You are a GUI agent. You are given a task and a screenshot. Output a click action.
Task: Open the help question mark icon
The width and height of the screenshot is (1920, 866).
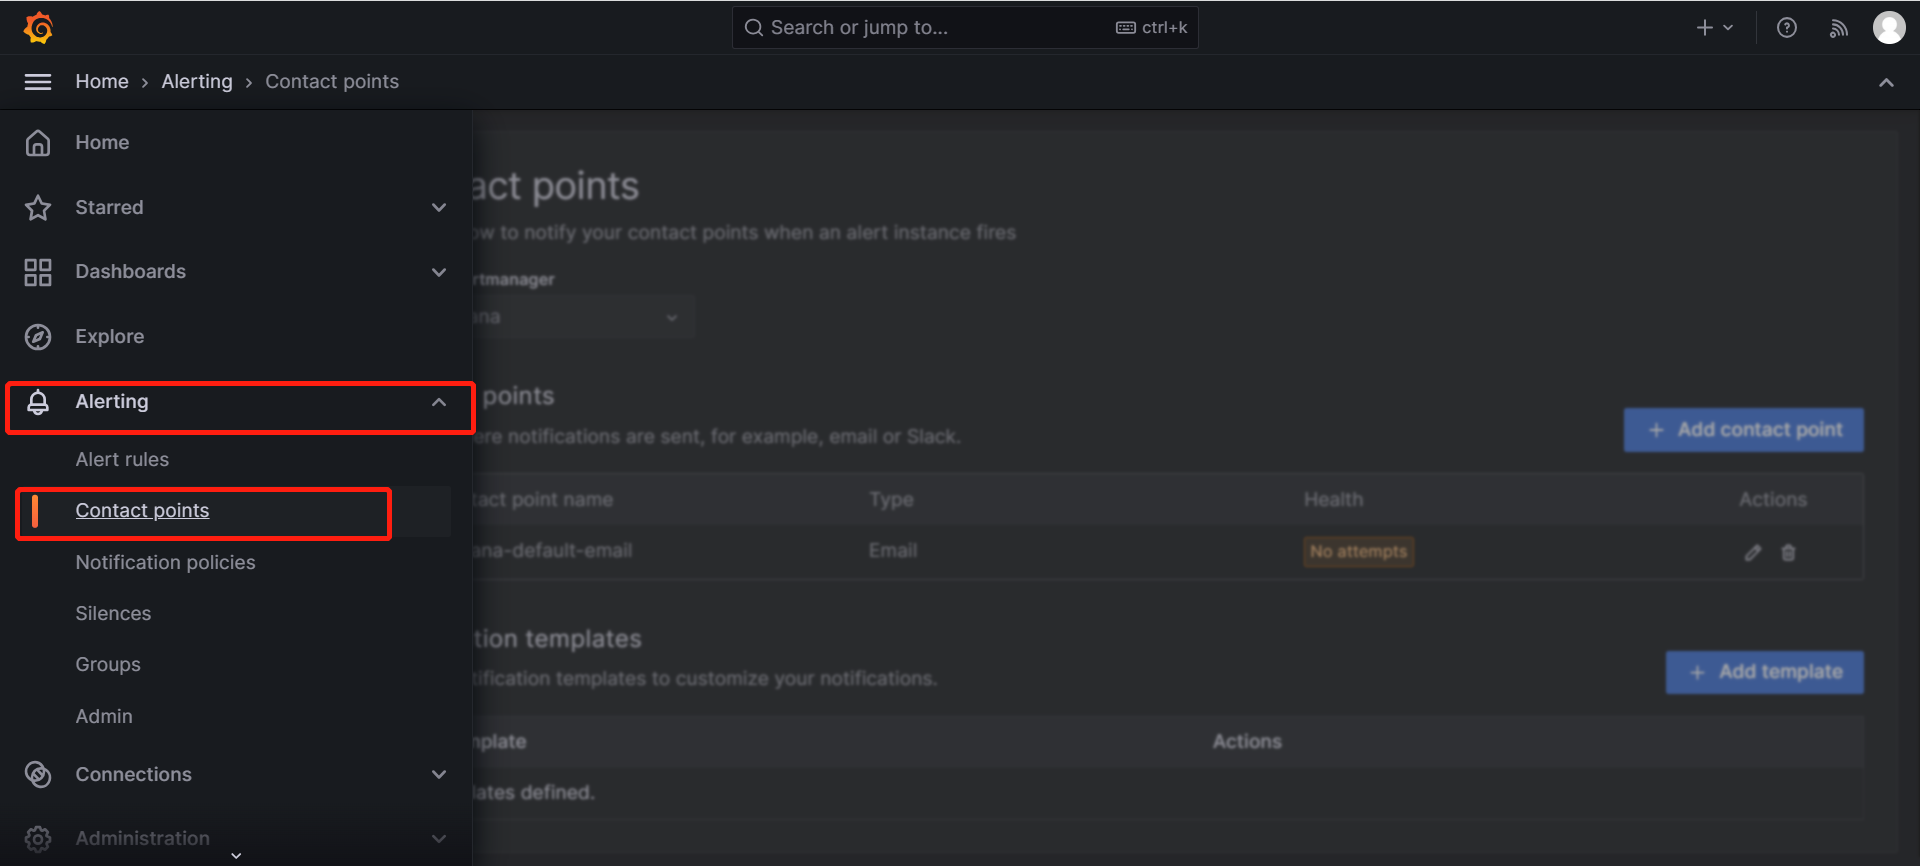pos(1786,28)
